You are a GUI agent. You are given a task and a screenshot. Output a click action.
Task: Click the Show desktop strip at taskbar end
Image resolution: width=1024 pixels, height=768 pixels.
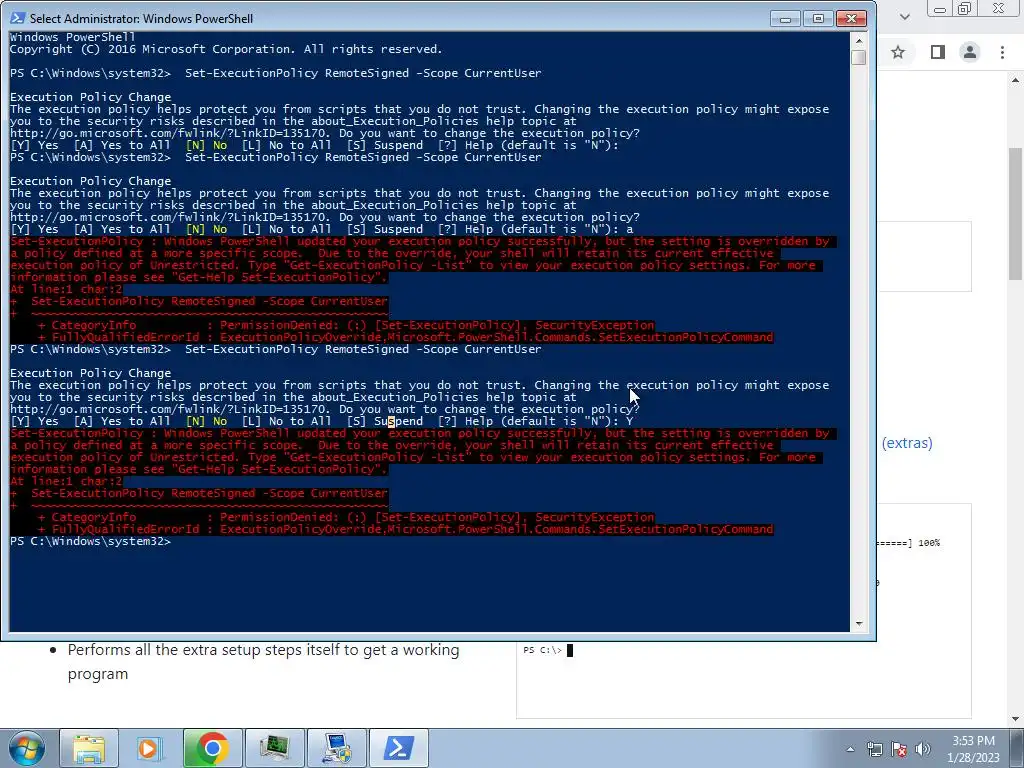click(x=1017, y=748)
